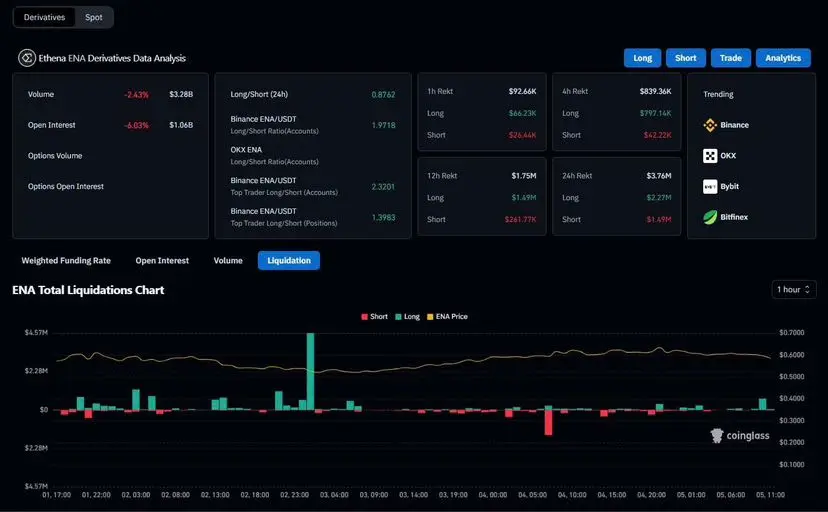This screenshot has width=828, height=512.
Task: Click the Trade button
Action: pos(731,58)
